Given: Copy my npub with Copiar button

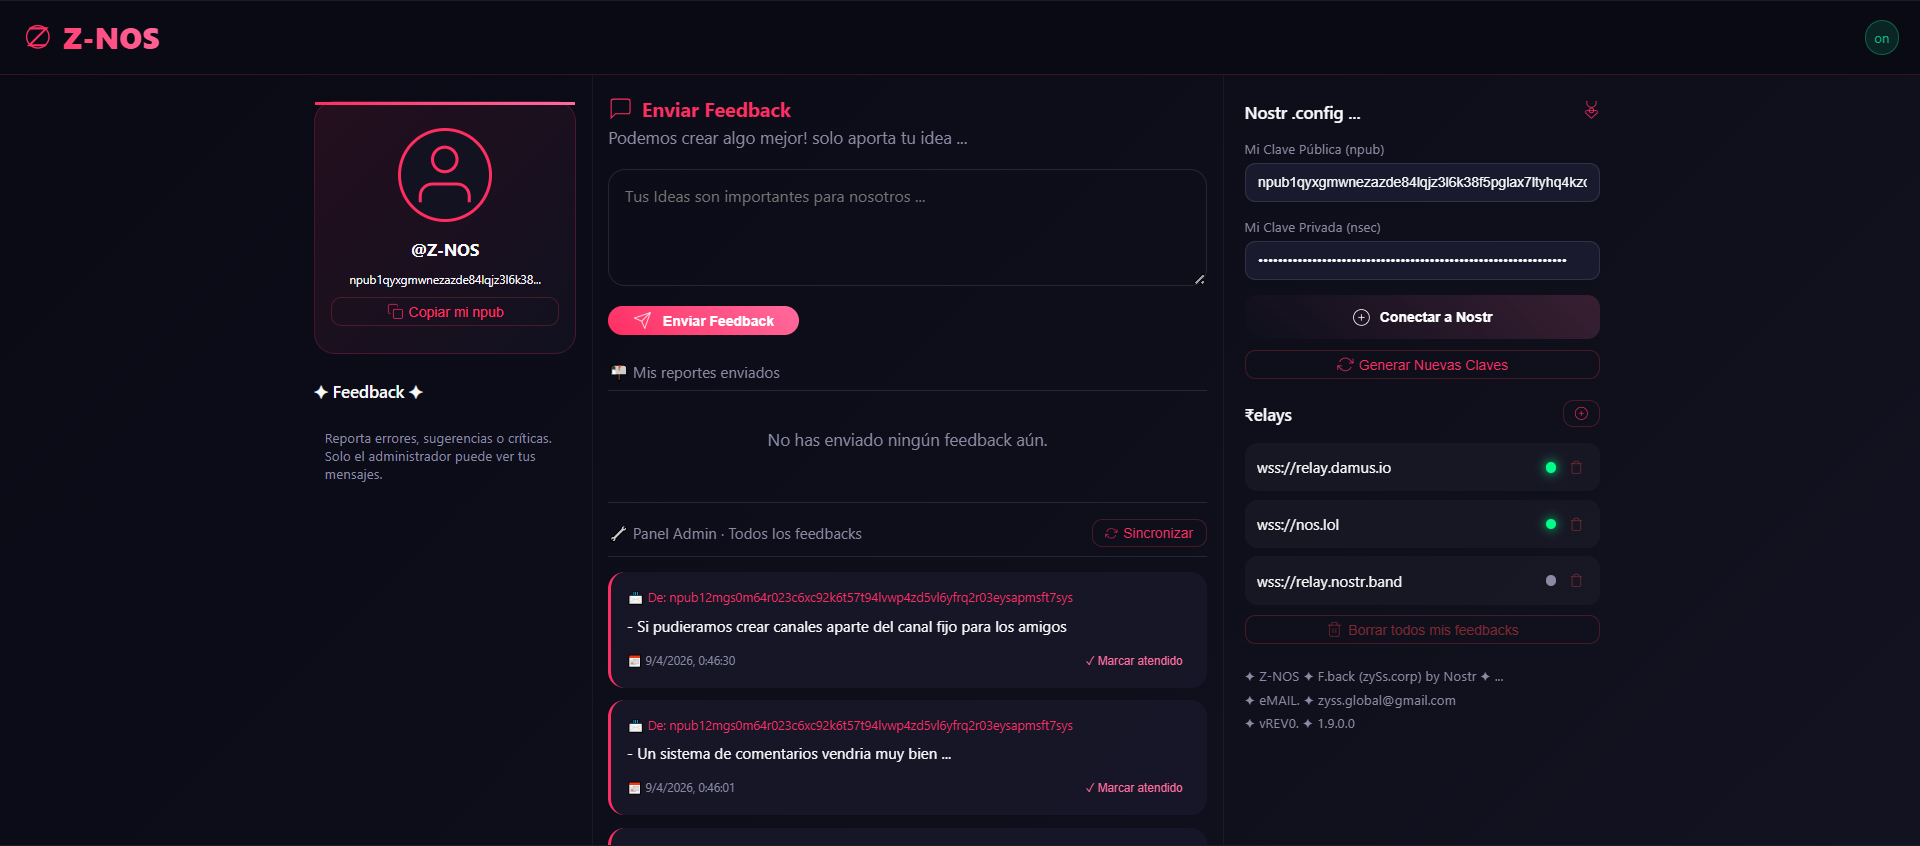Looking at the screenshot, I should pyautogui.click(x=445, y=312).
